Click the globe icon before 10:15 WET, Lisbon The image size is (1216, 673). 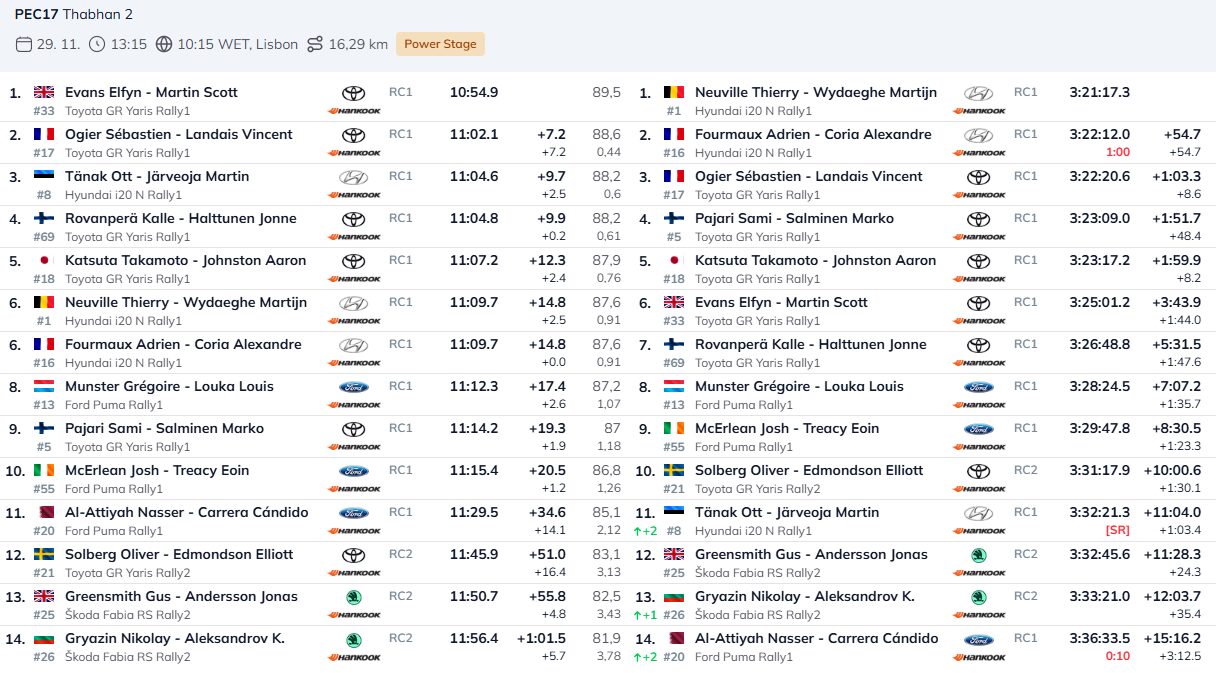[164, 44]
